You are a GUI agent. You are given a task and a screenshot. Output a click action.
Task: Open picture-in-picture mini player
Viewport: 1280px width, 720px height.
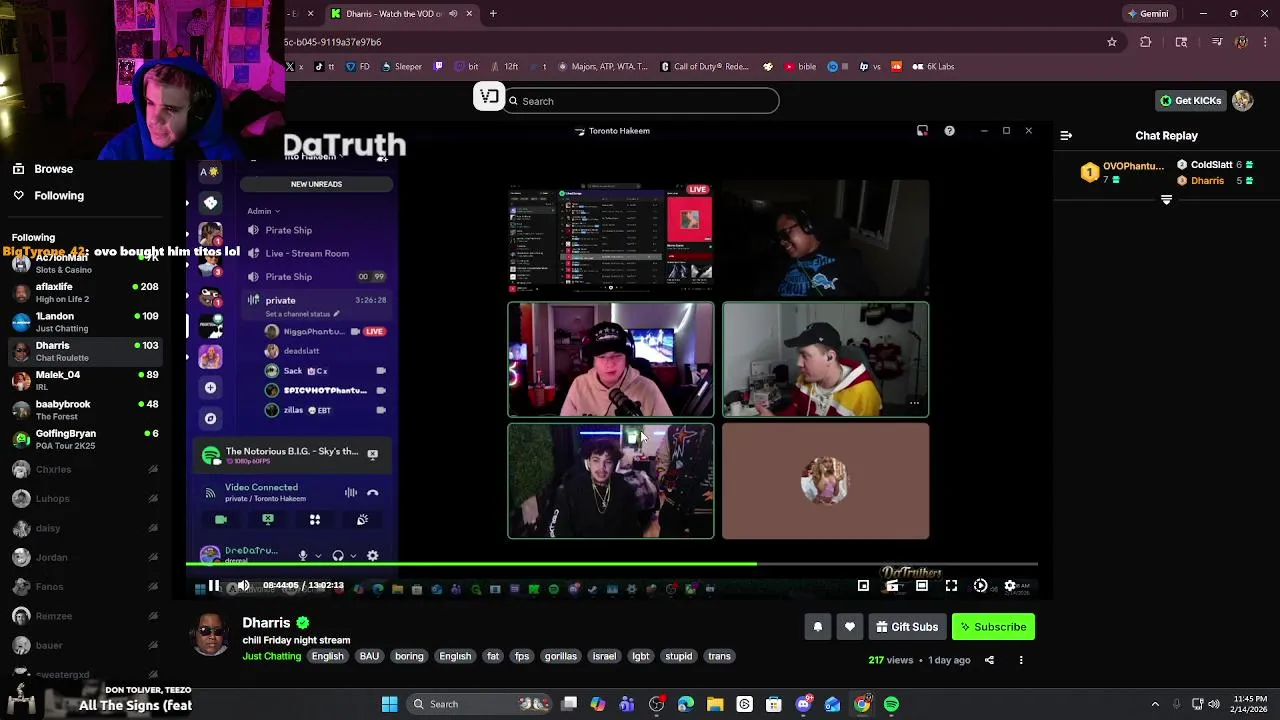tap(863, 586)
